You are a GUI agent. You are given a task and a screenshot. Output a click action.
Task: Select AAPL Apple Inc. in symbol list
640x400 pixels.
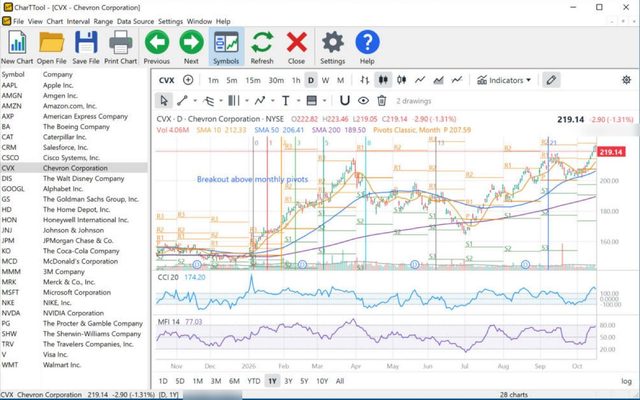point(74,85)
